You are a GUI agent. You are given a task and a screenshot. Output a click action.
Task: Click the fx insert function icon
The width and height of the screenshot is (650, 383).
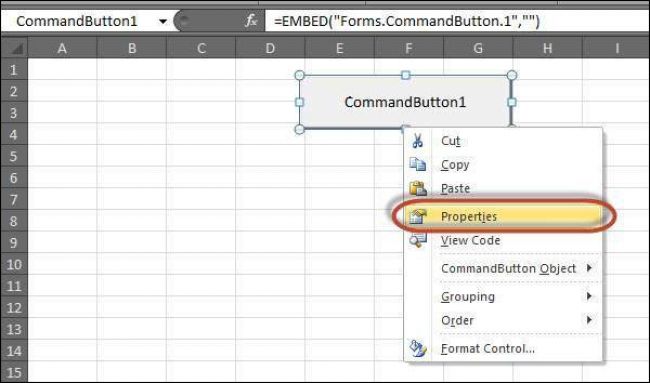pos(251,21)
